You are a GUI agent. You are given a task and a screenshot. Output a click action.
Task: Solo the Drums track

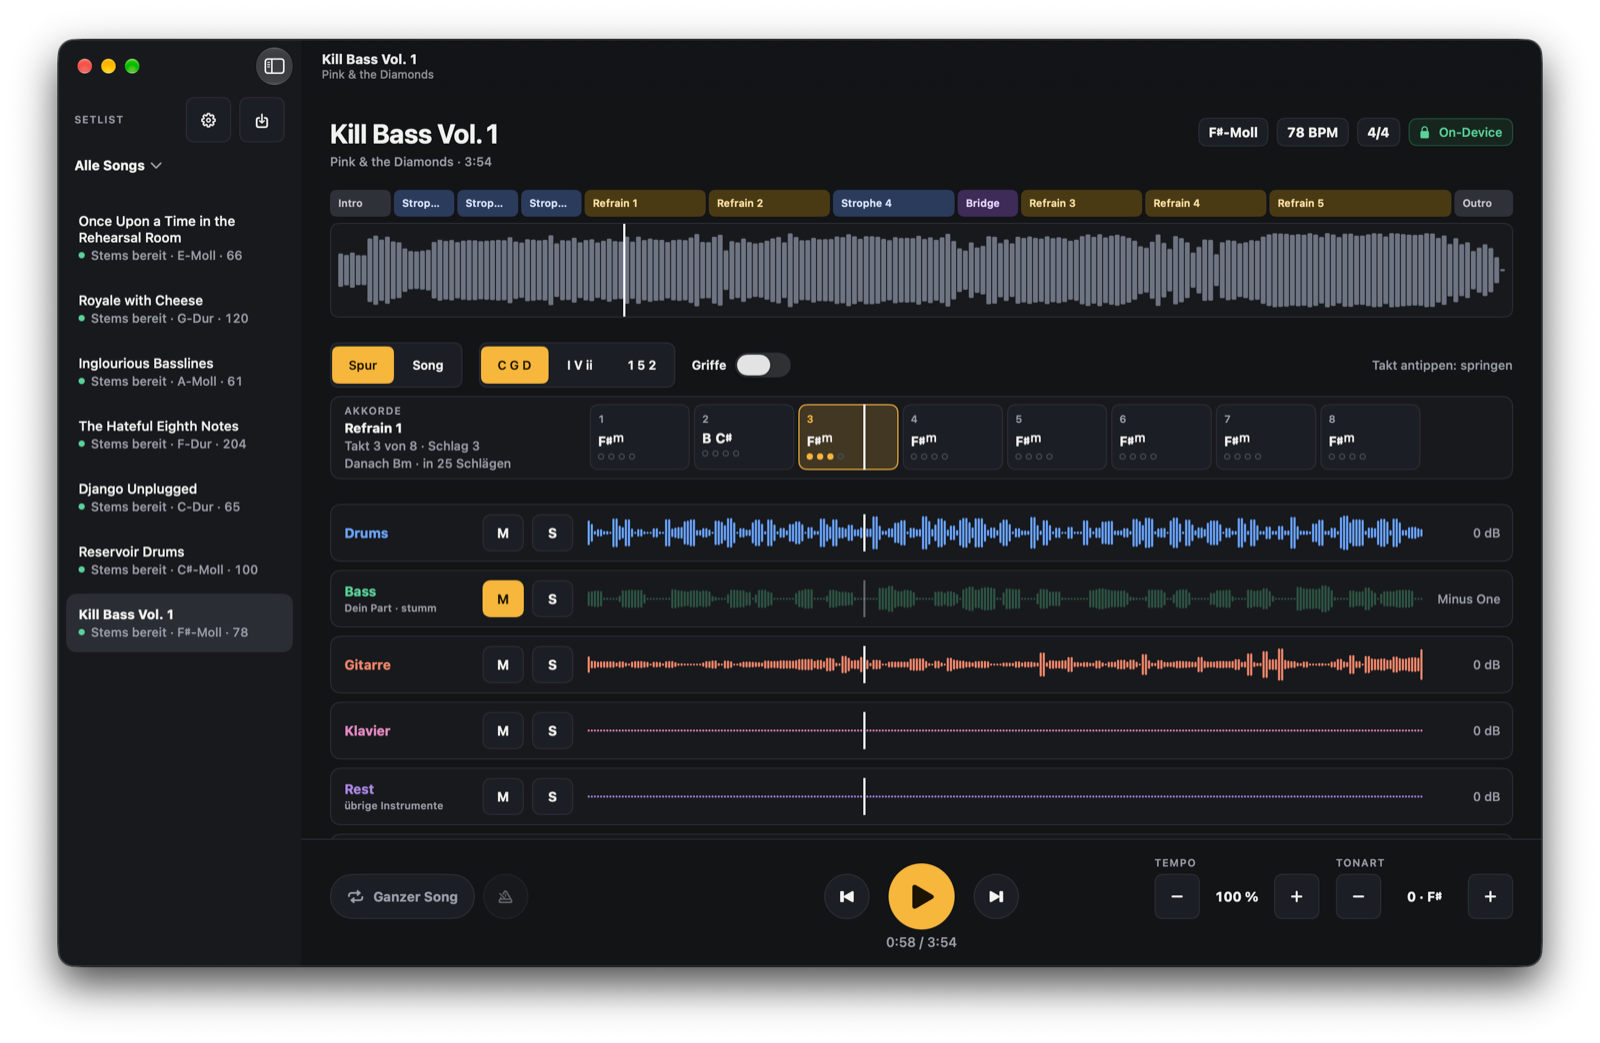click(x=552, y=533)
